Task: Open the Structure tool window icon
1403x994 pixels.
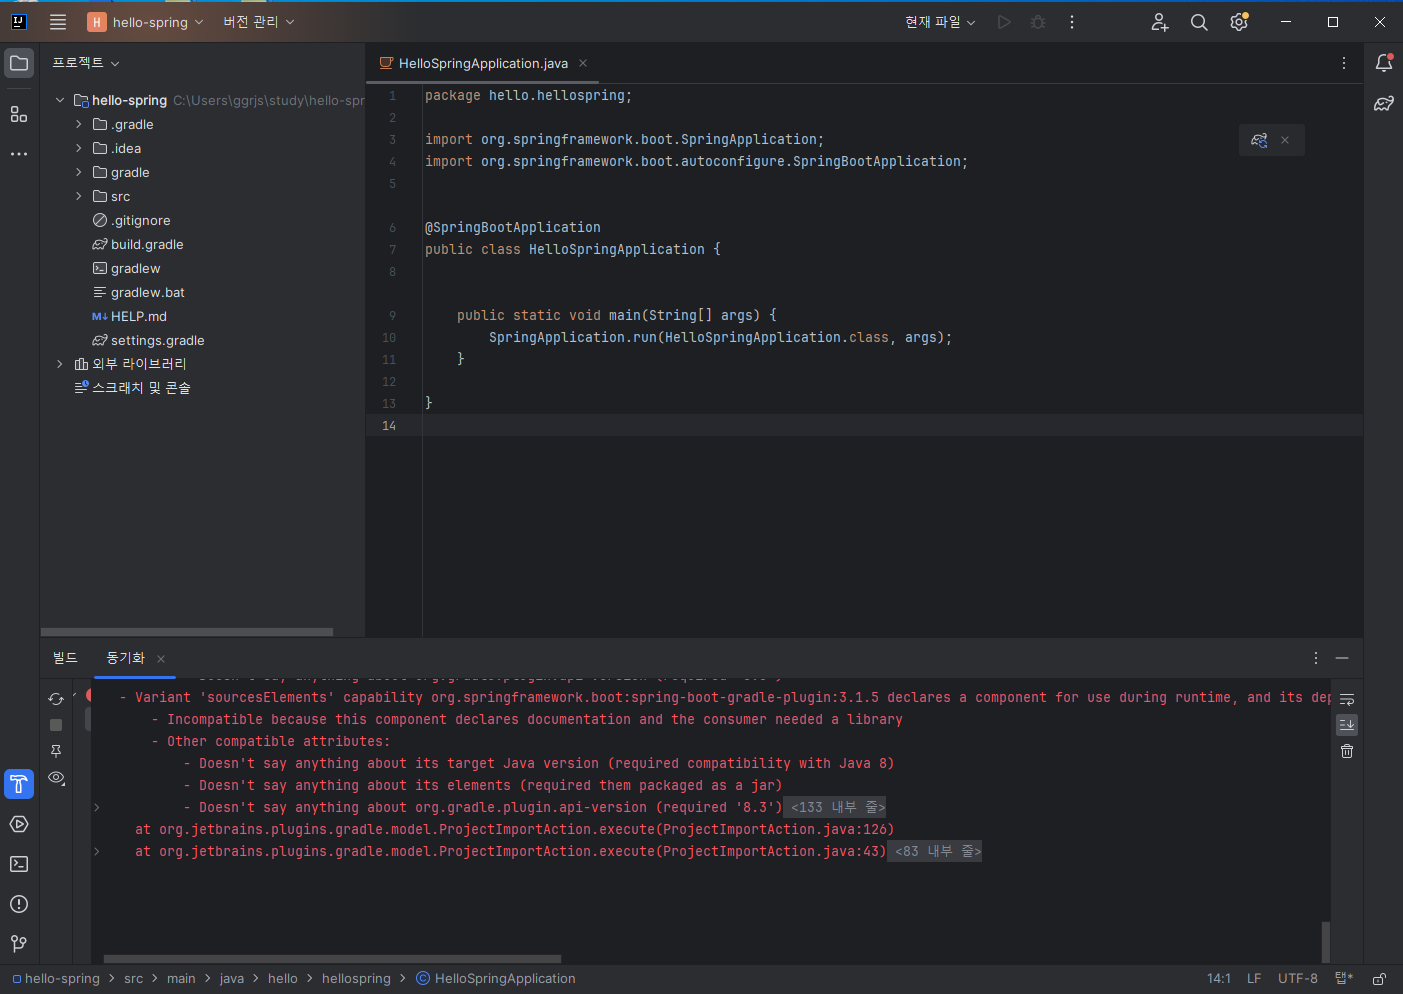Action: 19,114
